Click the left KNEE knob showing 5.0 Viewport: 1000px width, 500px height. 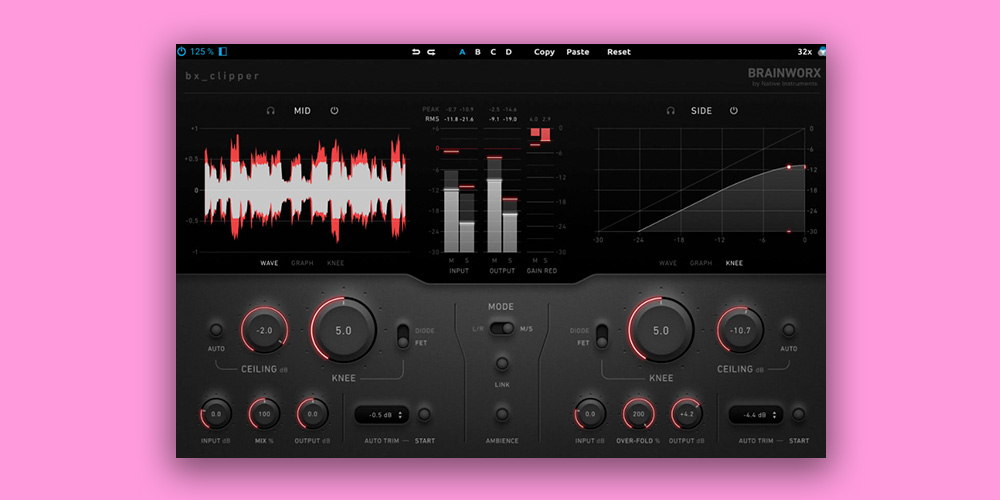pyautogui.click(x=343, y=330)
